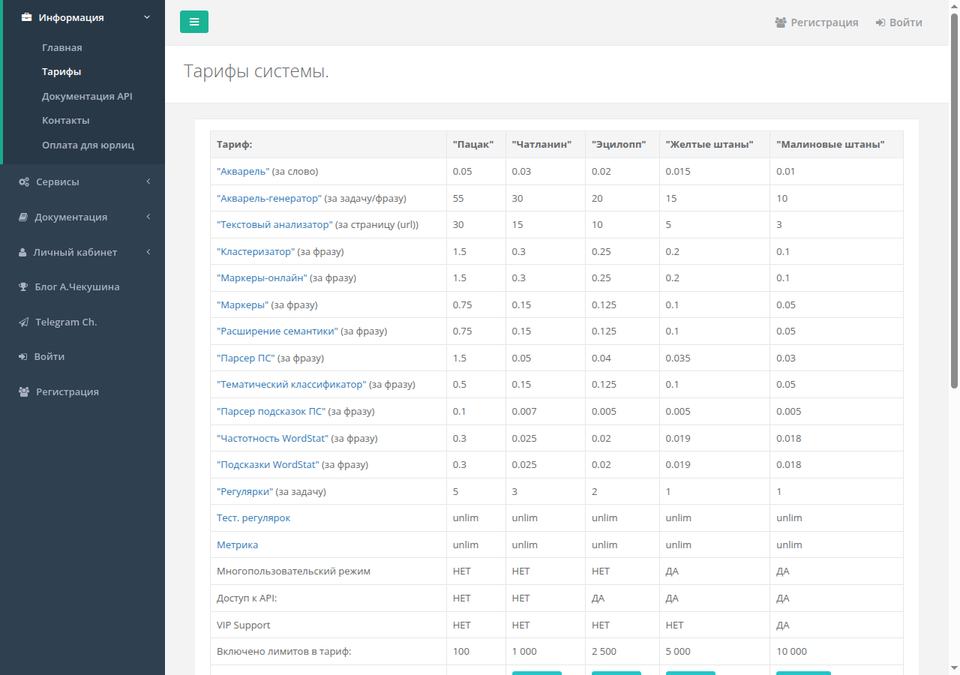This screenshot has width=960, height=675.
Task: Click the briefcase icon beside Информация
Action: coord(26,18)
